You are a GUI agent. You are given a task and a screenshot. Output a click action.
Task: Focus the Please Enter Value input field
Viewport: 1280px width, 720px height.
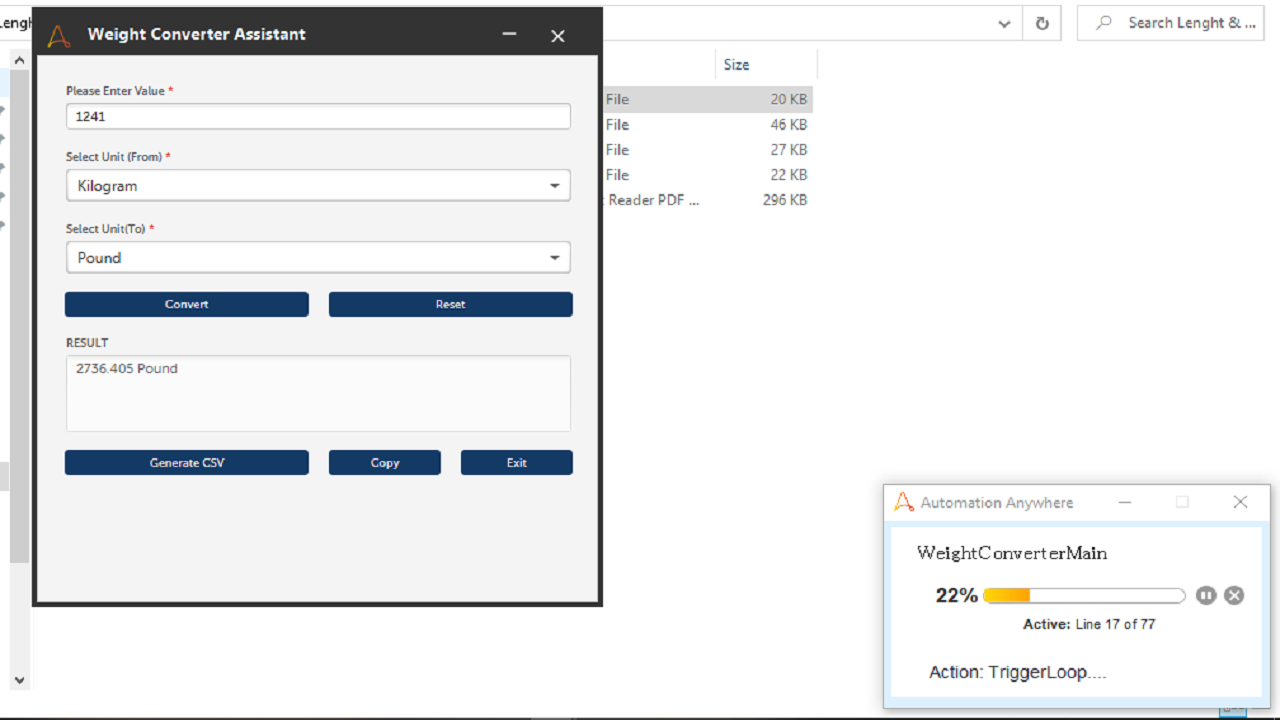[x=318, y=116]
